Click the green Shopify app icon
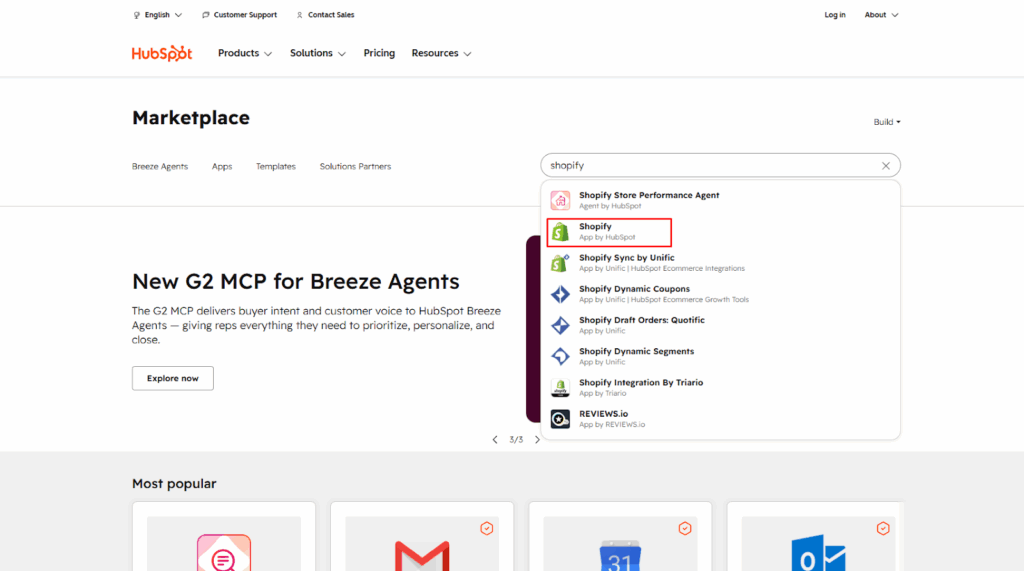 [560, 232]
